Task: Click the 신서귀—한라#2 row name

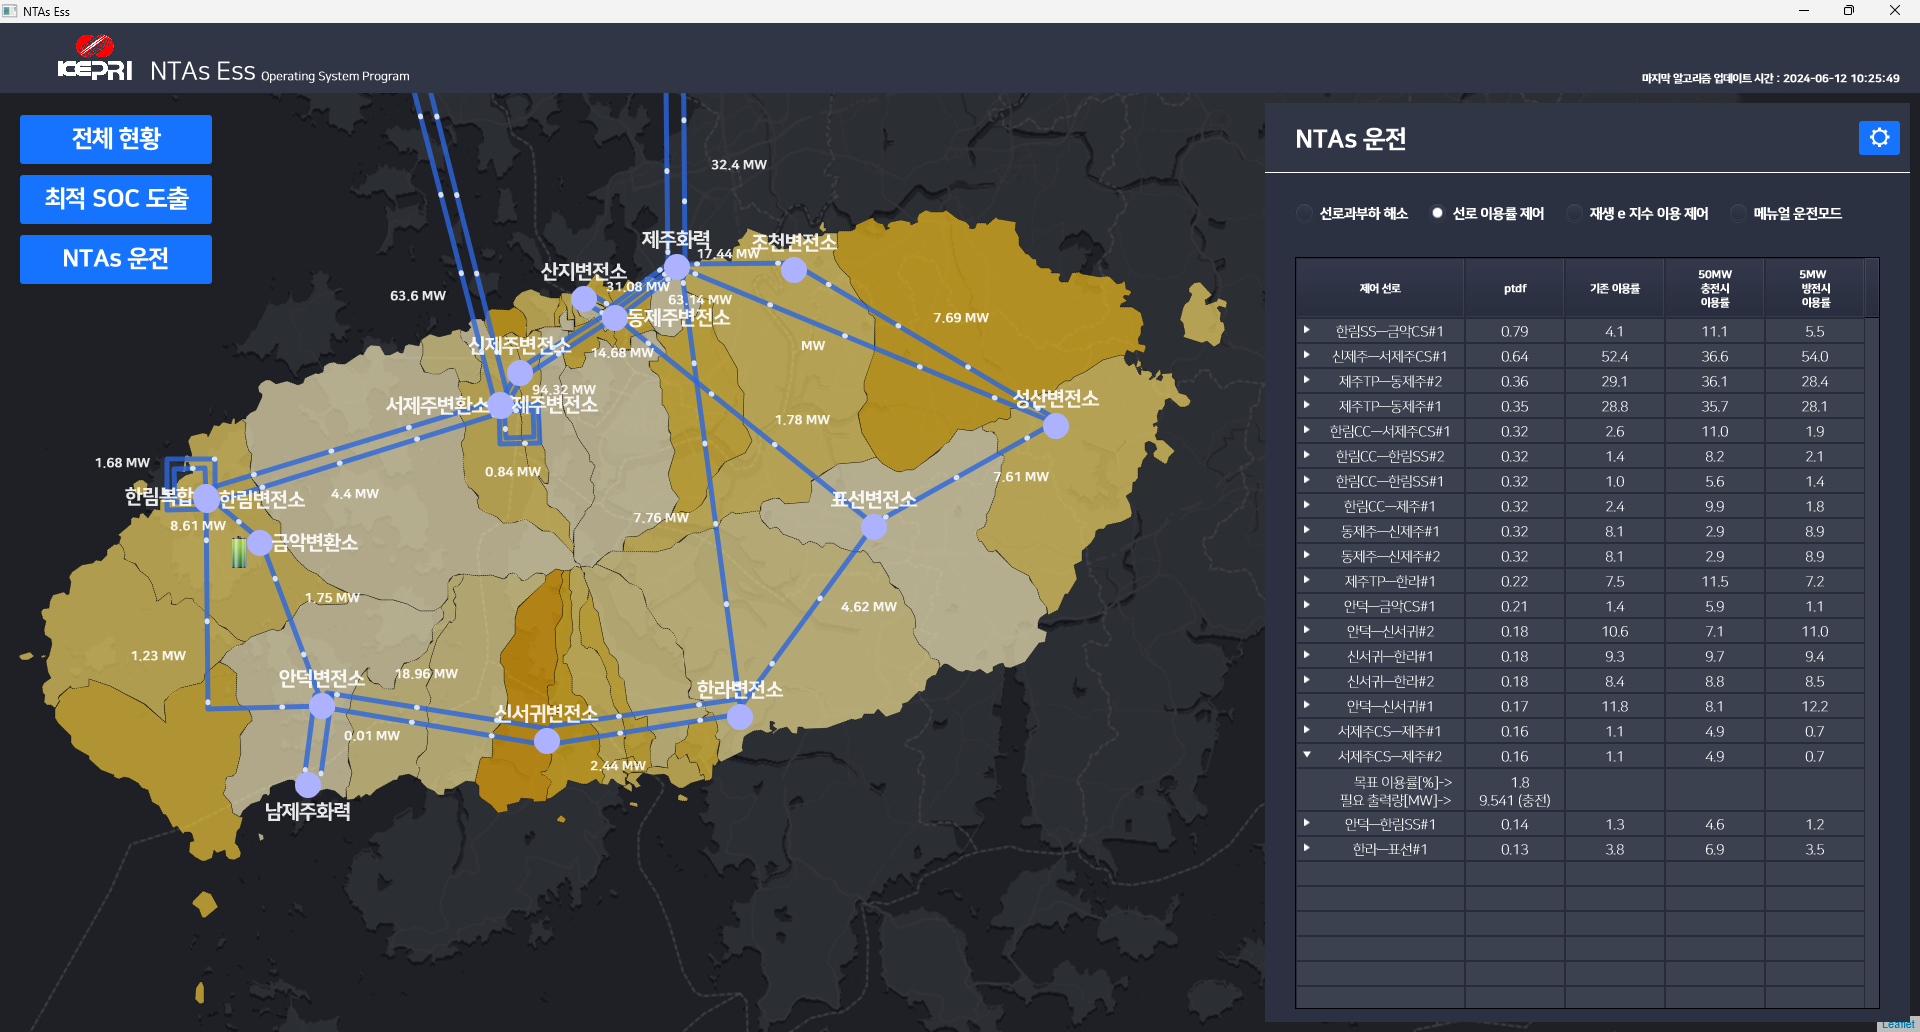Action: pos(1390,681)
